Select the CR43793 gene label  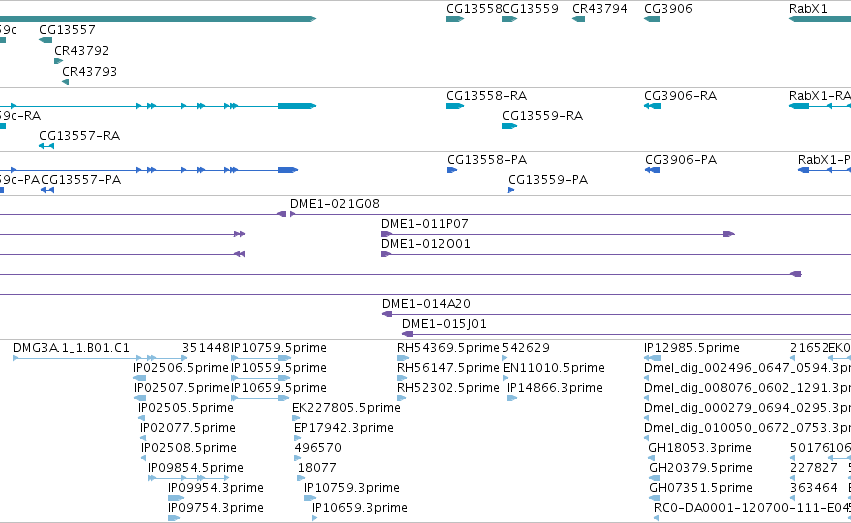pos(90,72)
